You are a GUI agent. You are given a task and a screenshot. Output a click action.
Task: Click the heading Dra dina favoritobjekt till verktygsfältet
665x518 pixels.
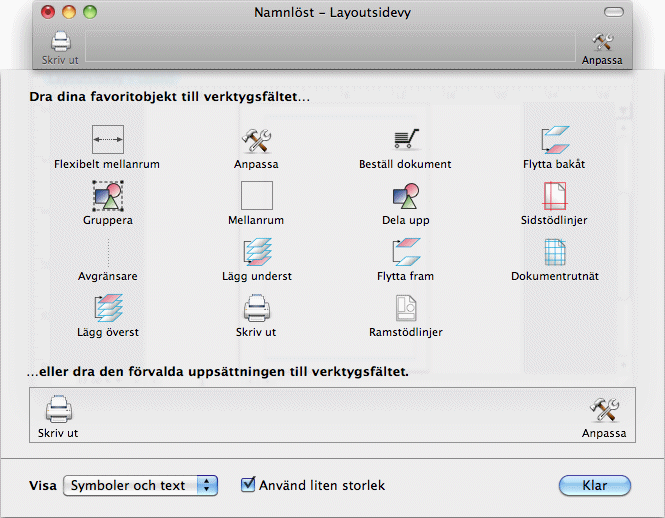click(170, 97)
